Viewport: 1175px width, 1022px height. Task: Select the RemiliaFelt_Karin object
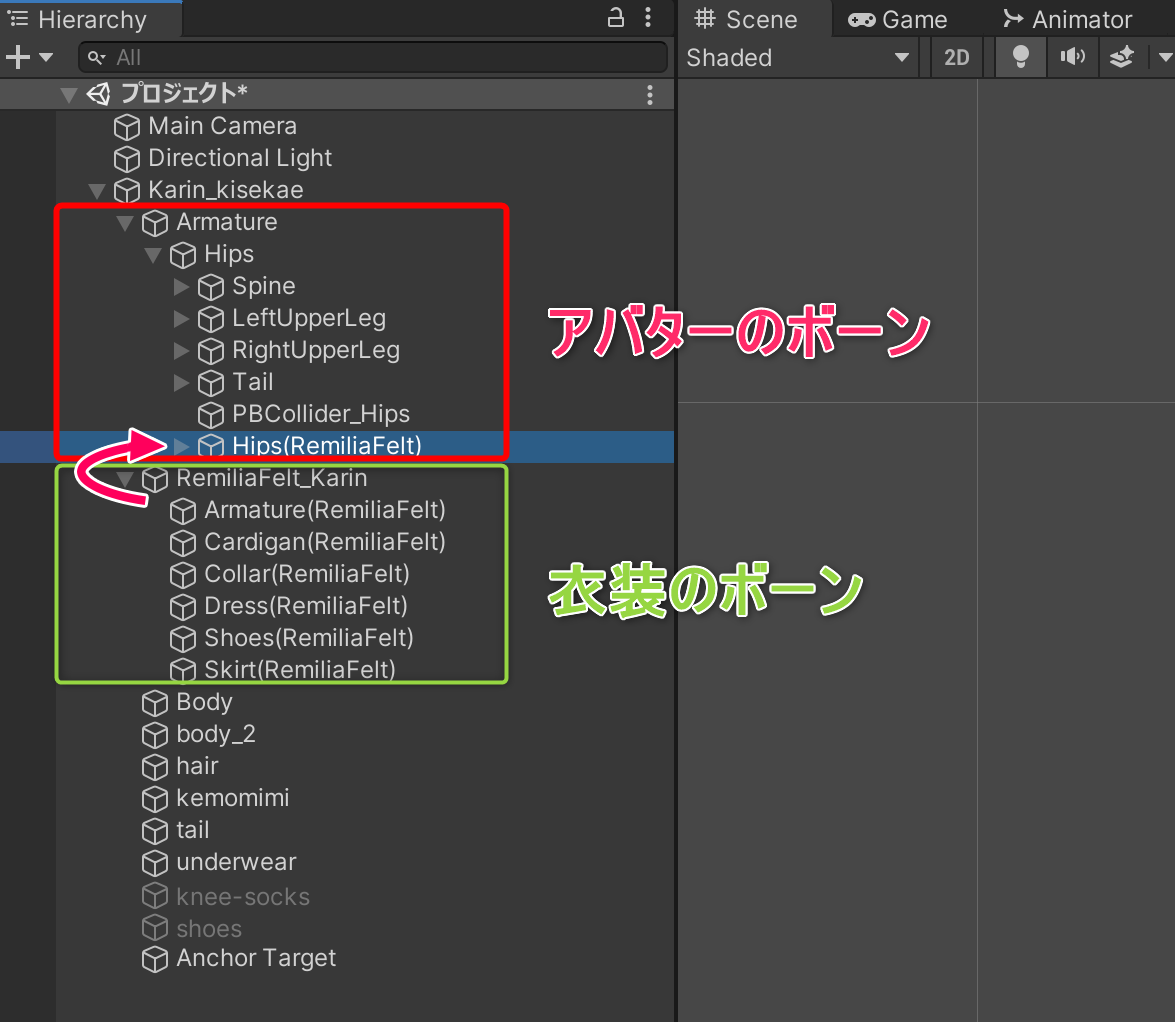point(271,478)
